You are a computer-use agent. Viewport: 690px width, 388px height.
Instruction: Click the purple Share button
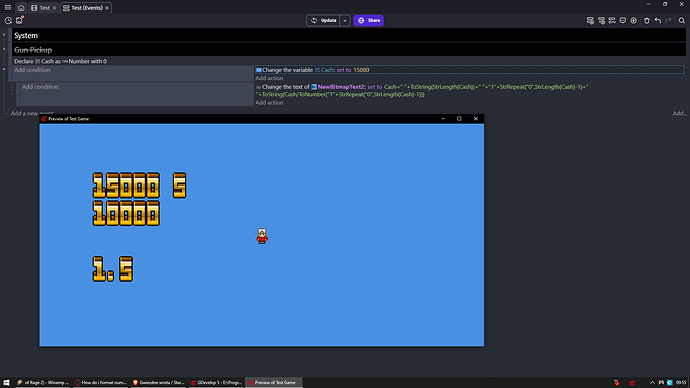(368, 20)
